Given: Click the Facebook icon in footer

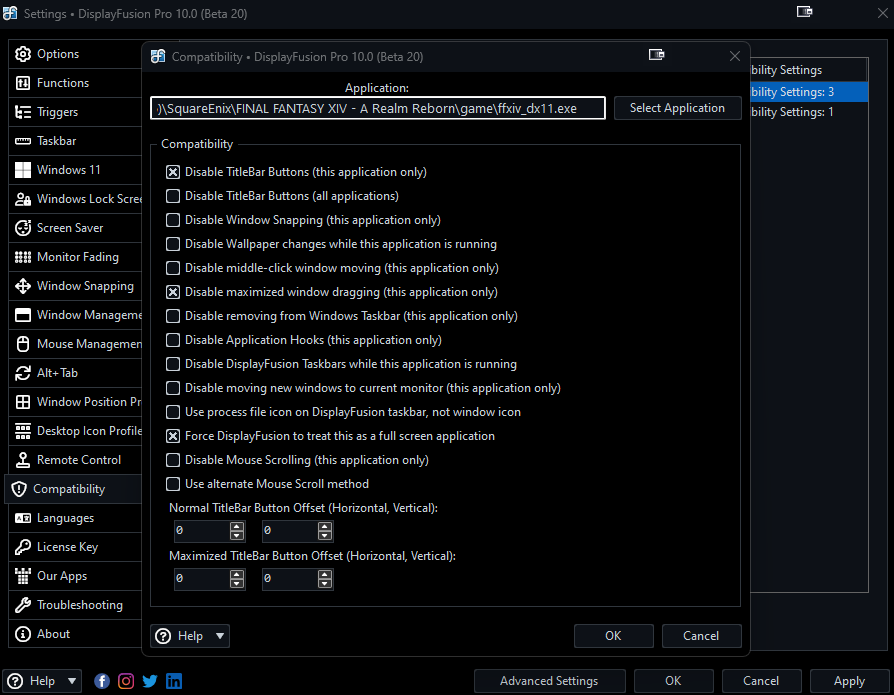Looking at the screenshot, I should [102, 681].
